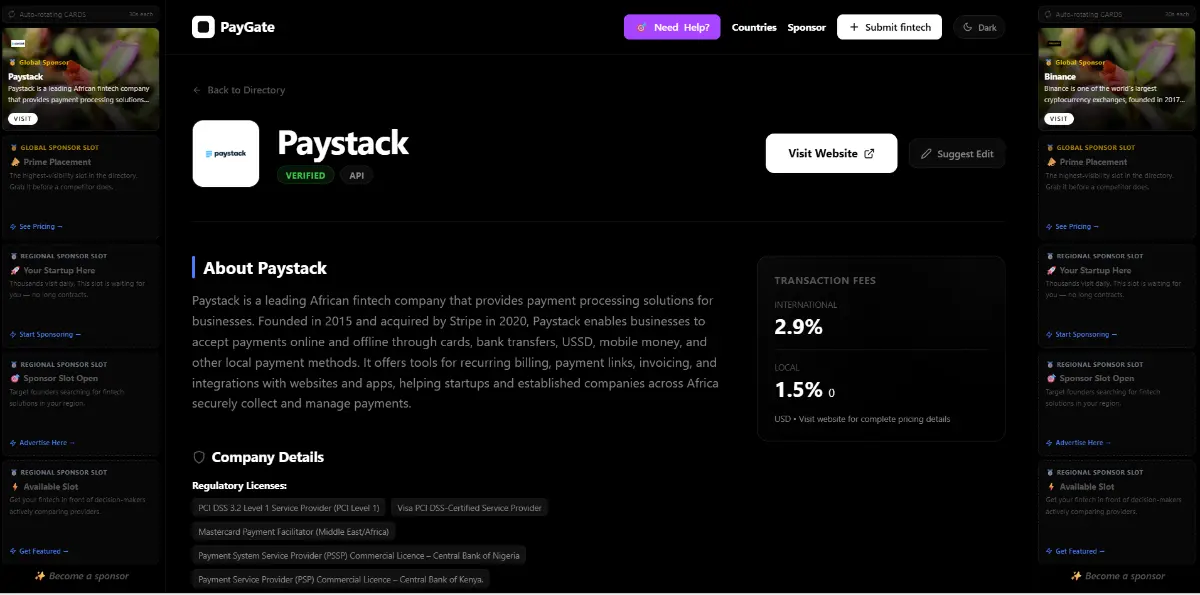Toggle Dark mode in the top bar
The width and height of the screenshot is (1200, 595).
pyautogui.click(x=979, y=27)
